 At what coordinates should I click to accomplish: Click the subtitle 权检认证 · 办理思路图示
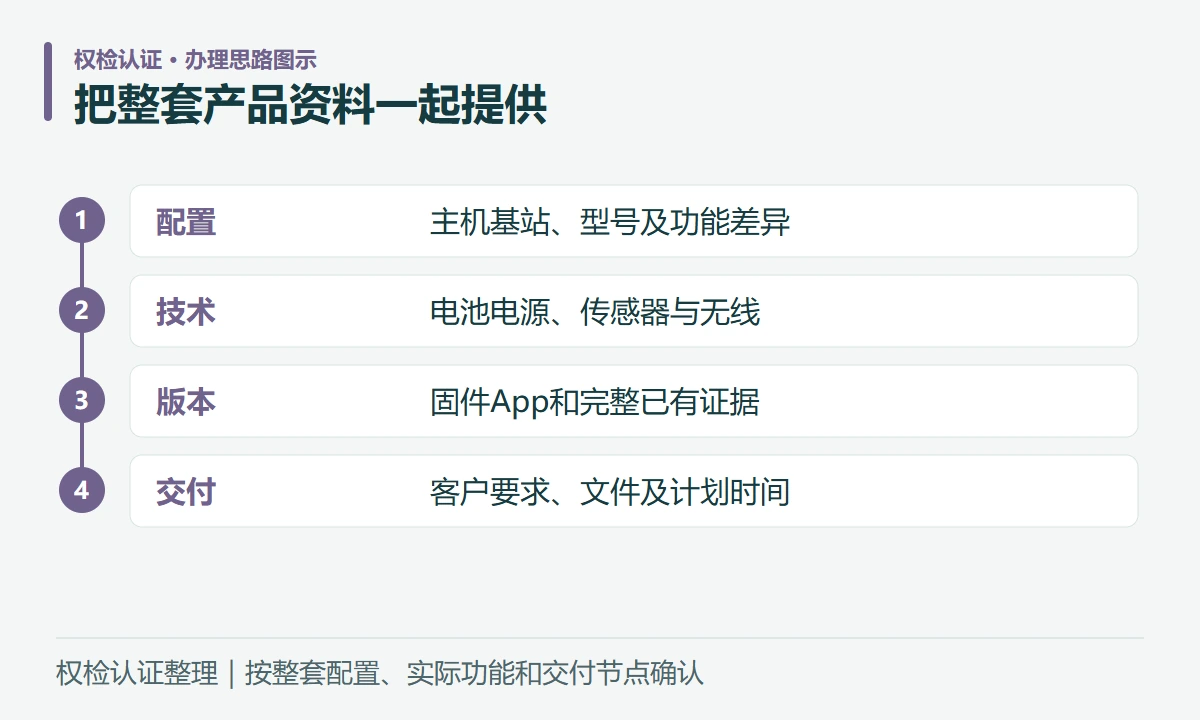[x=195, y=60]
